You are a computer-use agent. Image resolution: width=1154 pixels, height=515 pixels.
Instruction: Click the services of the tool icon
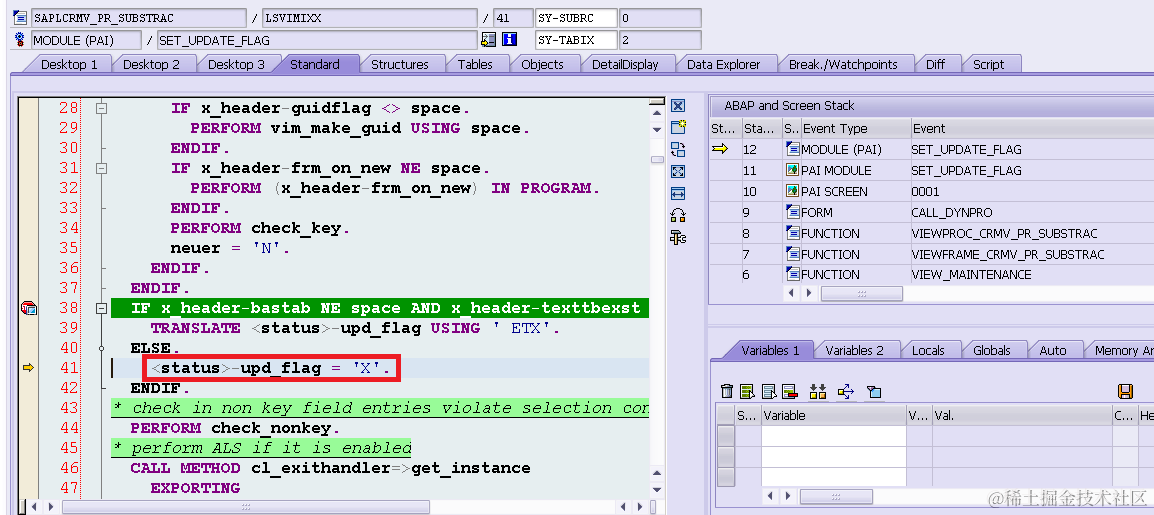point(678,216)
